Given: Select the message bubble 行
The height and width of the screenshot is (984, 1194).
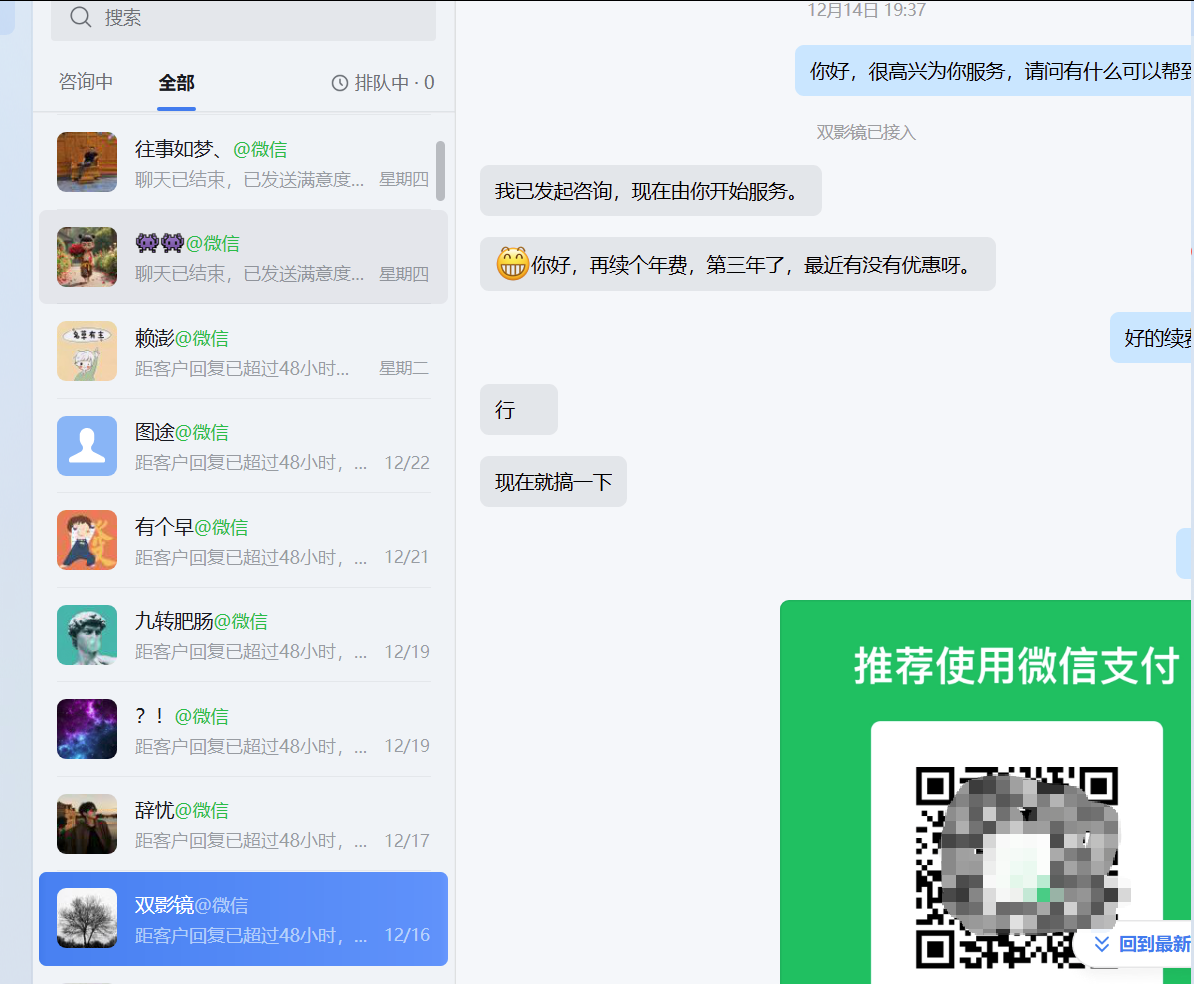Looking at the screenshot, I should [518, 410].
